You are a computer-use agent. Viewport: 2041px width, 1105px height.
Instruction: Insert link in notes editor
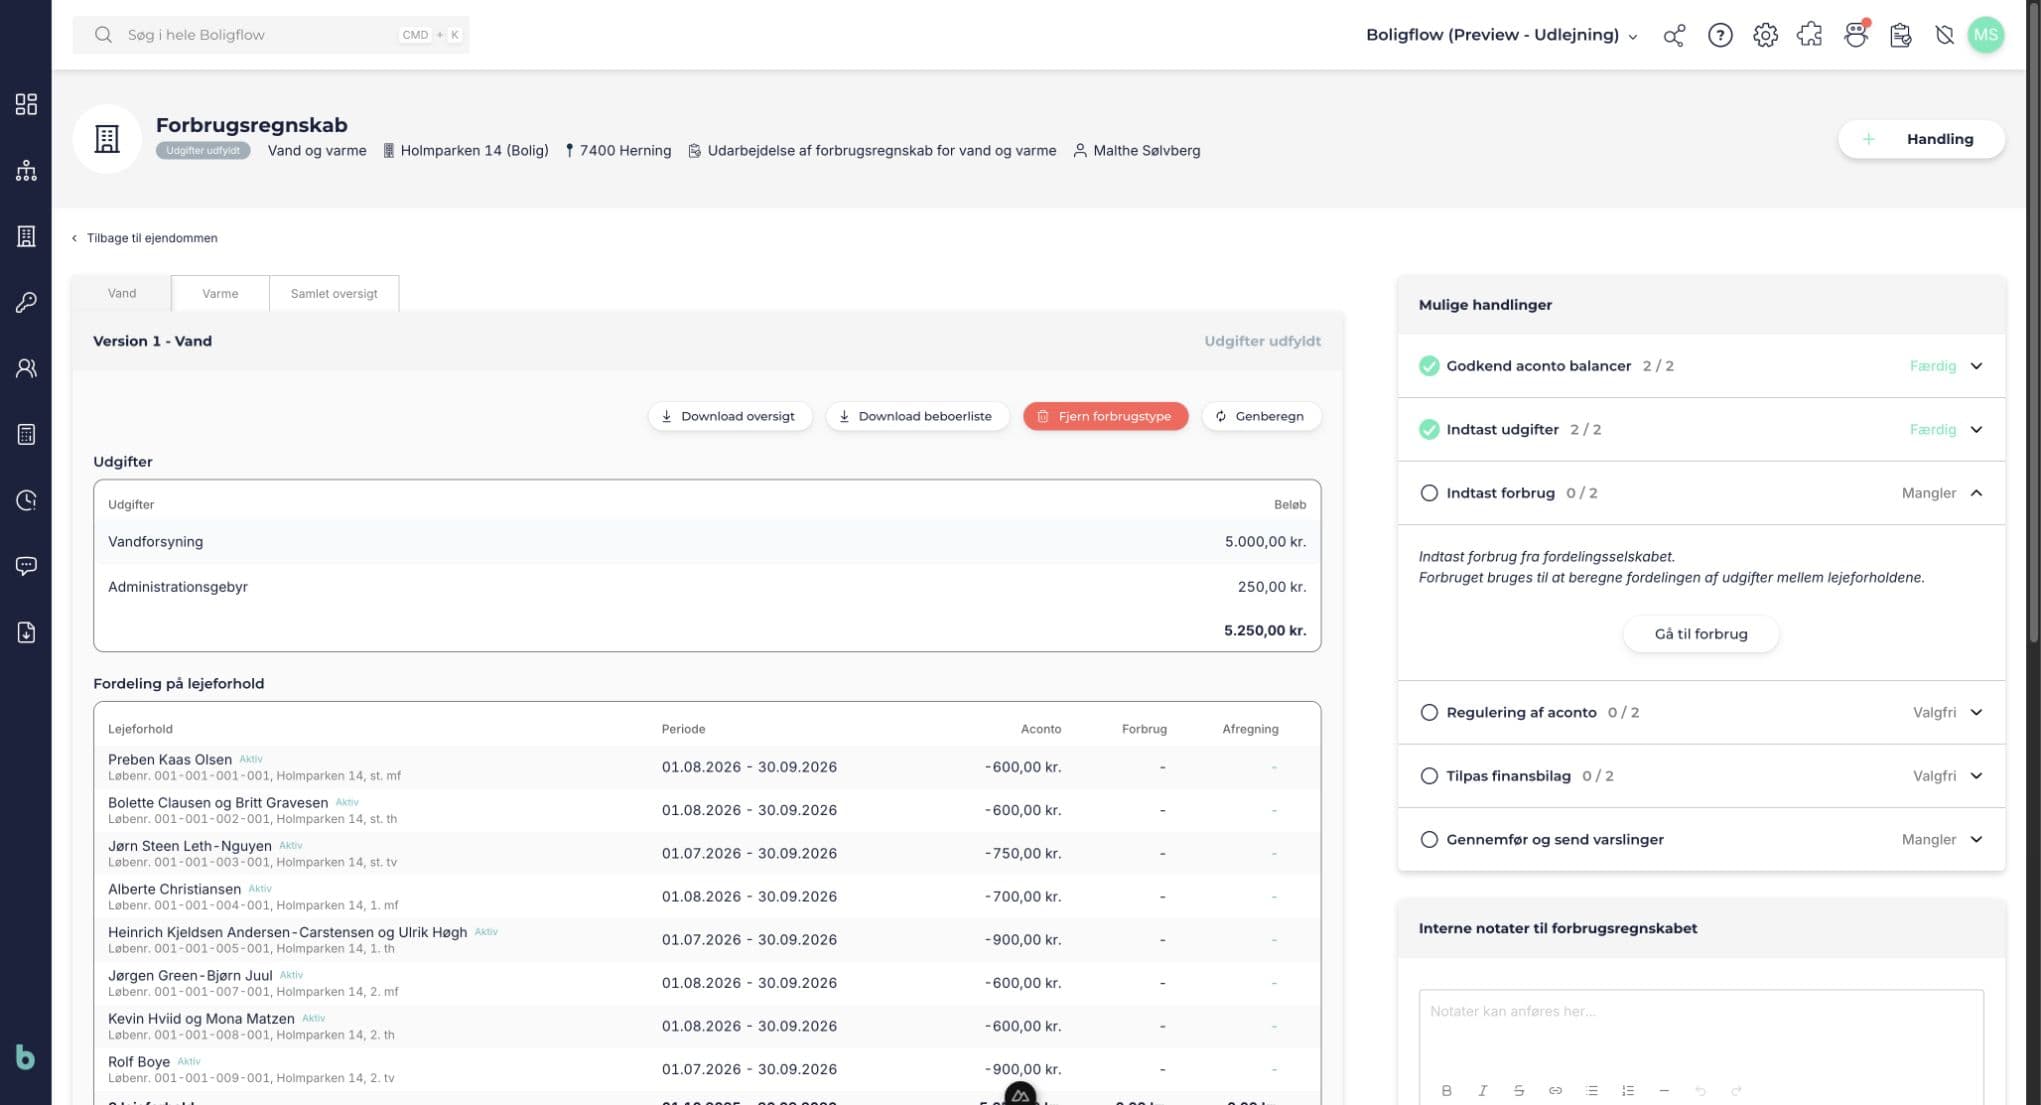point(1555,1090)
